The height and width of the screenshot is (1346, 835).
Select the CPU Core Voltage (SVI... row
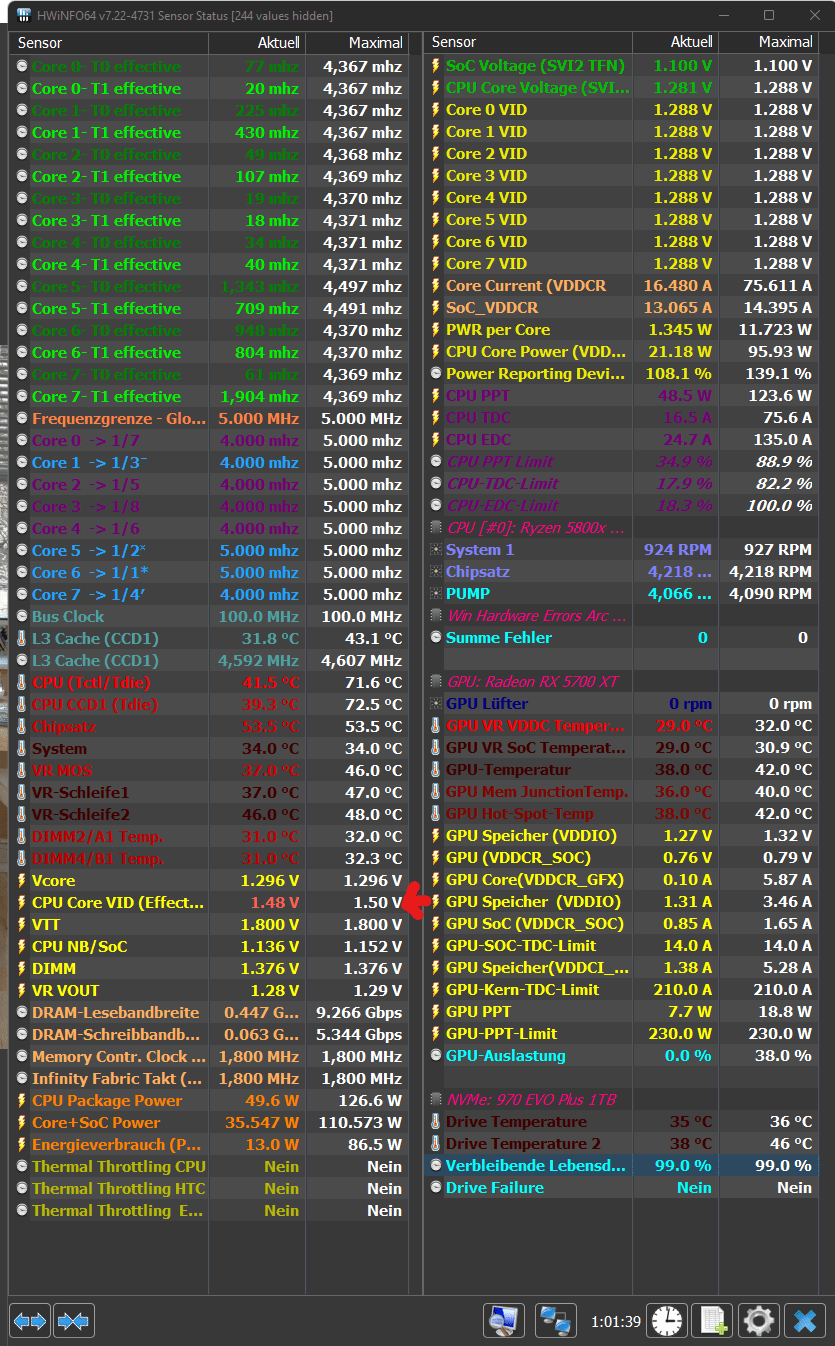(x=621, y=88)
